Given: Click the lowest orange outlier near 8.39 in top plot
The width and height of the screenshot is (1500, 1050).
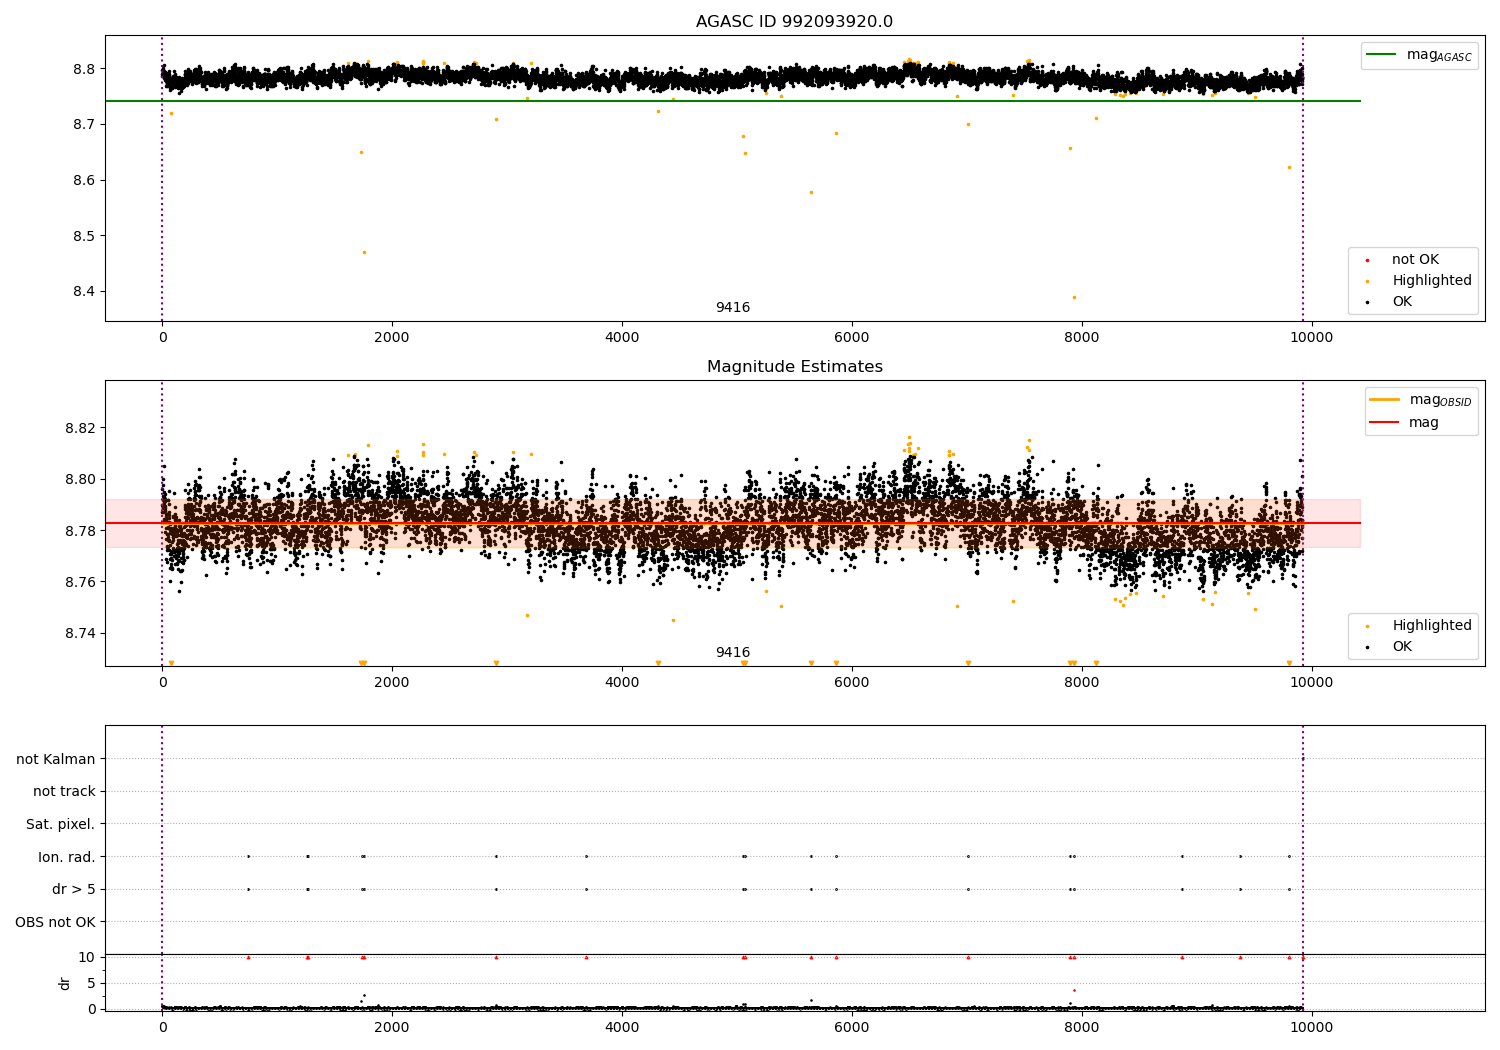Looking at the screenshot, I should (1074, 297).
